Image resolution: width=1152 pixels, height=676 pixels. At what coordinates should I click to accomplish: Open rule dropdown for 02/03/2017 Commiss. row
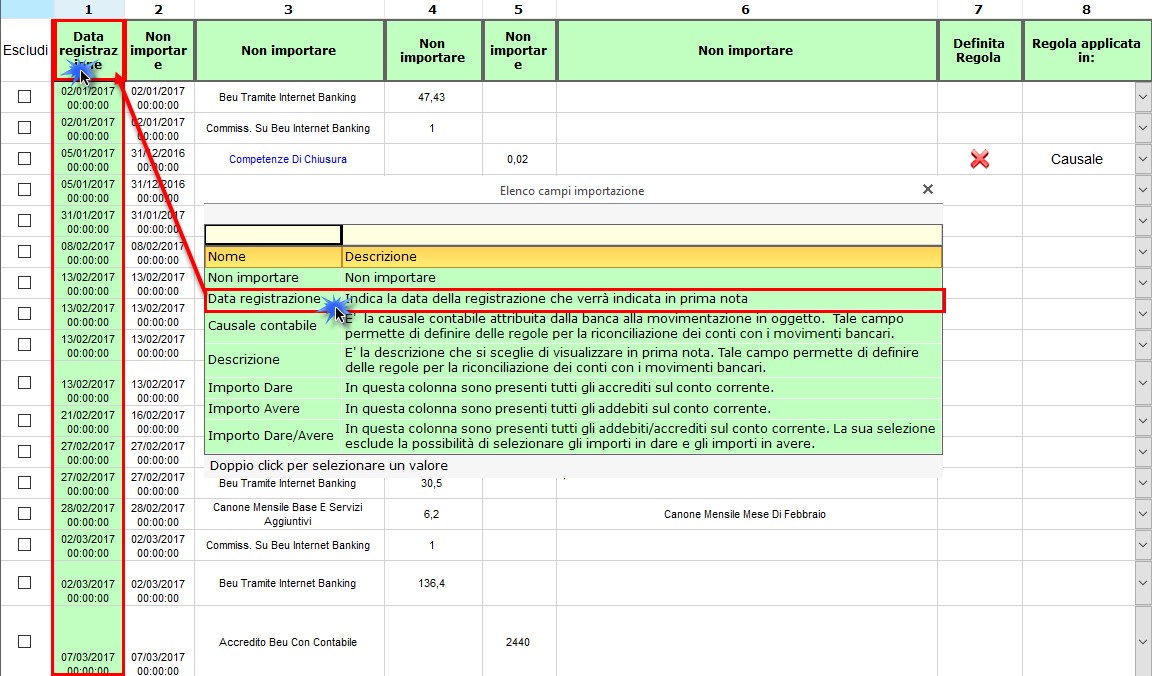click(1143, 544)
